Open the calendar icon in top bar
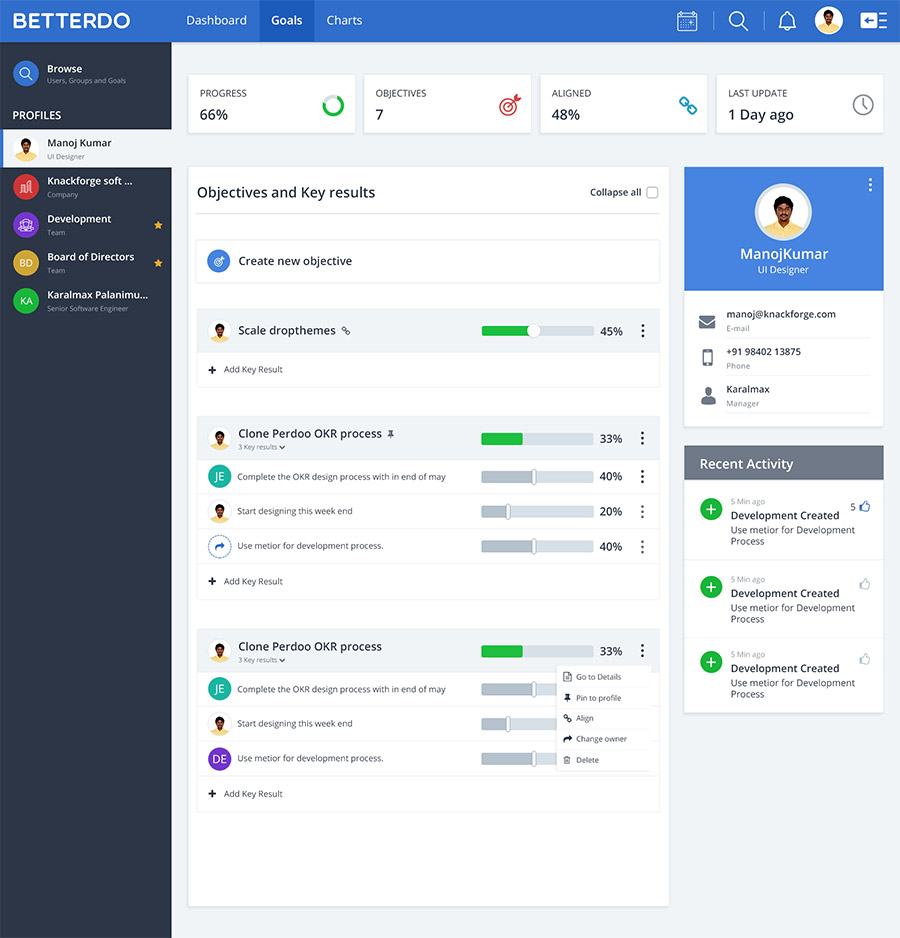This screenshot has height=938, width=900. click(687, 21)
